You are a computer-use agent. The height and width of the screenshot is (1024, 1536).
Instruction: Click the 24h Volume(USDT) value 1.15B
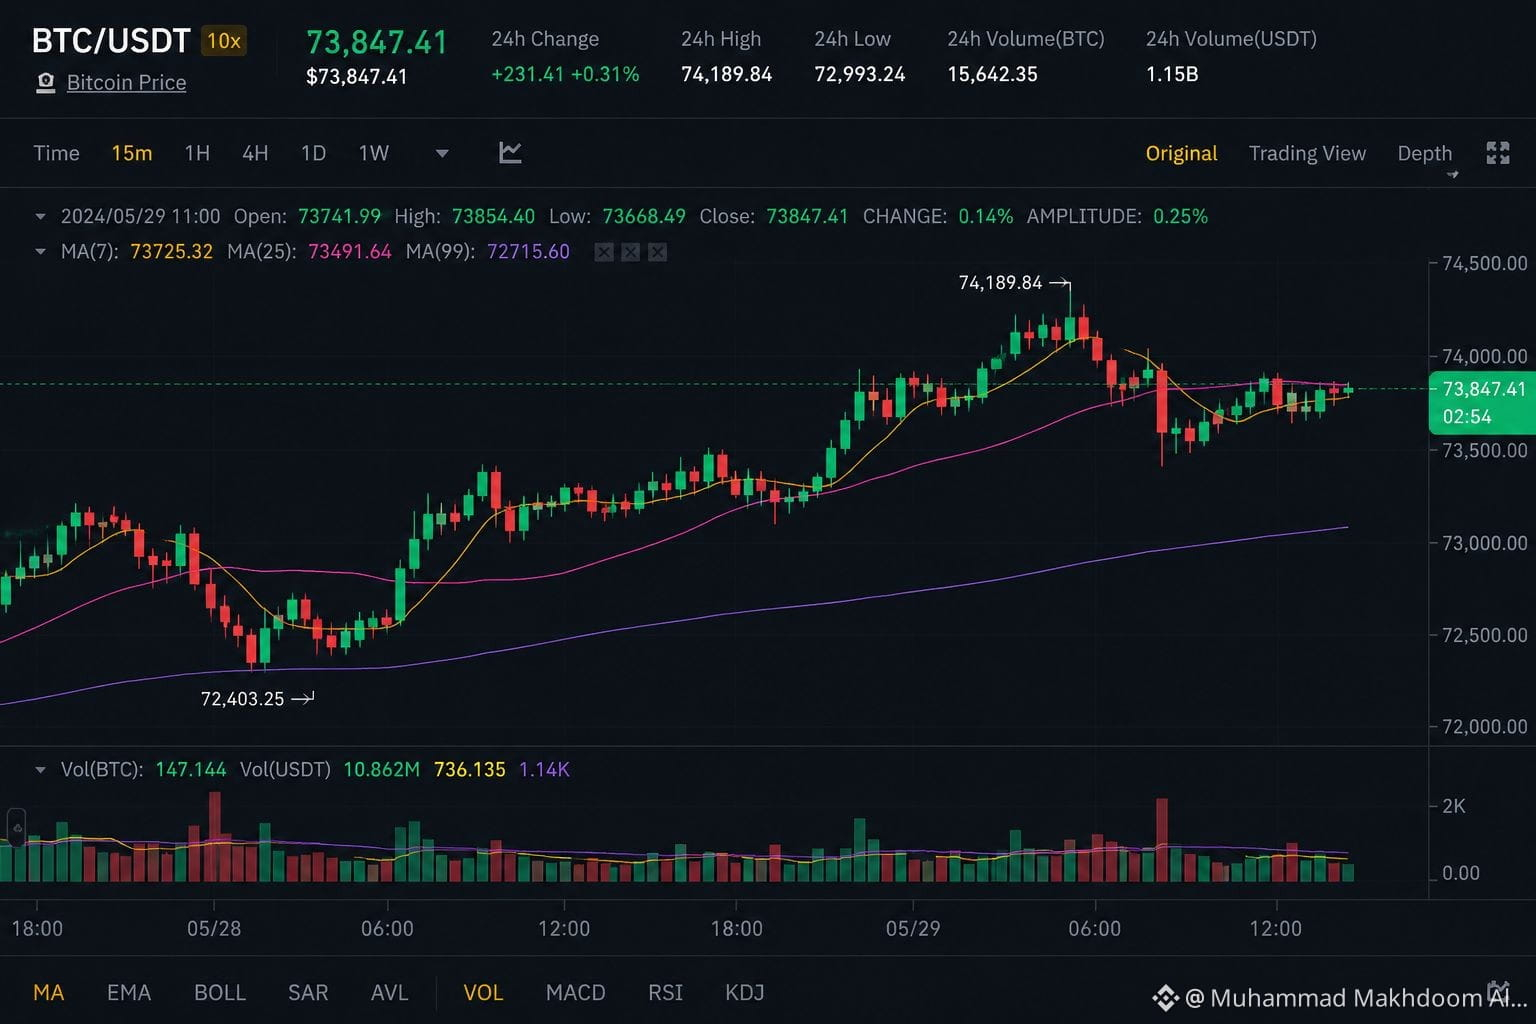point(1172,74)
